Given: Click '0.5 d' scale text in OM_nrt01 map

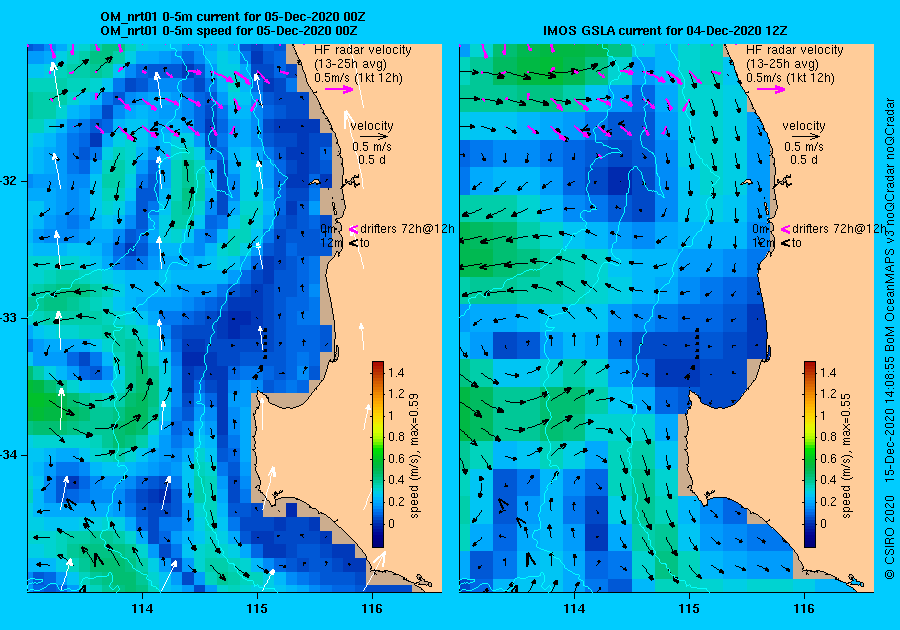Looking at the screenshot, I should [x=372, y=160].
